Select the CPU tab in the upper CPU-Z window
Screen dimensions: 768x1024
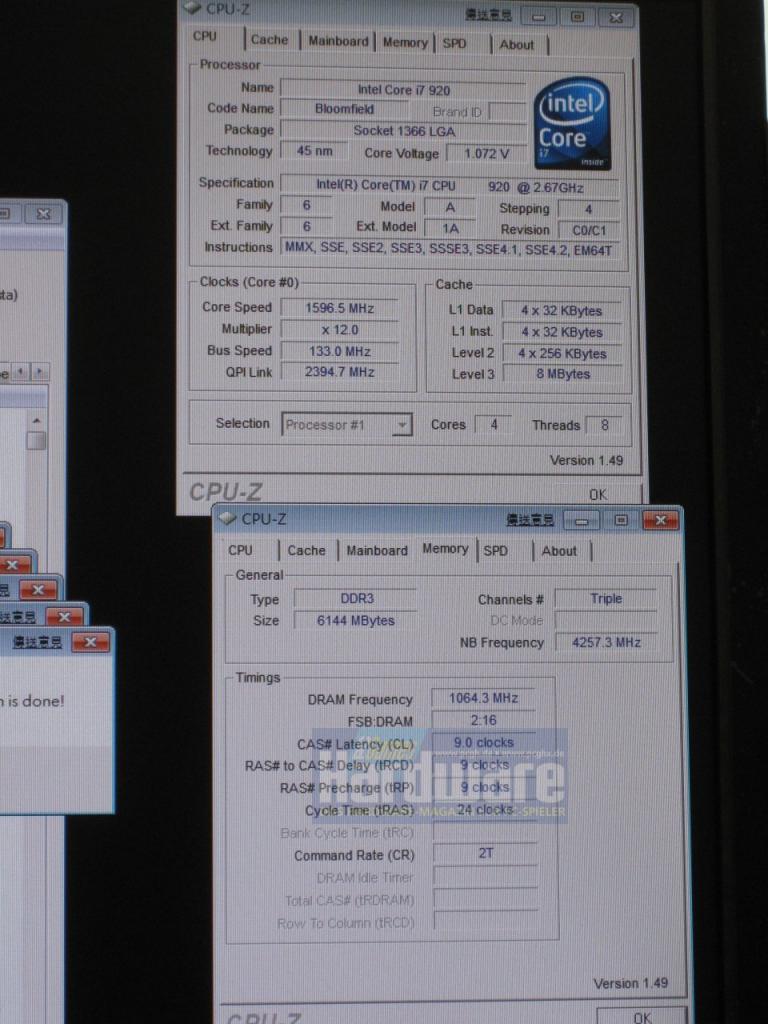coord(205,37)
